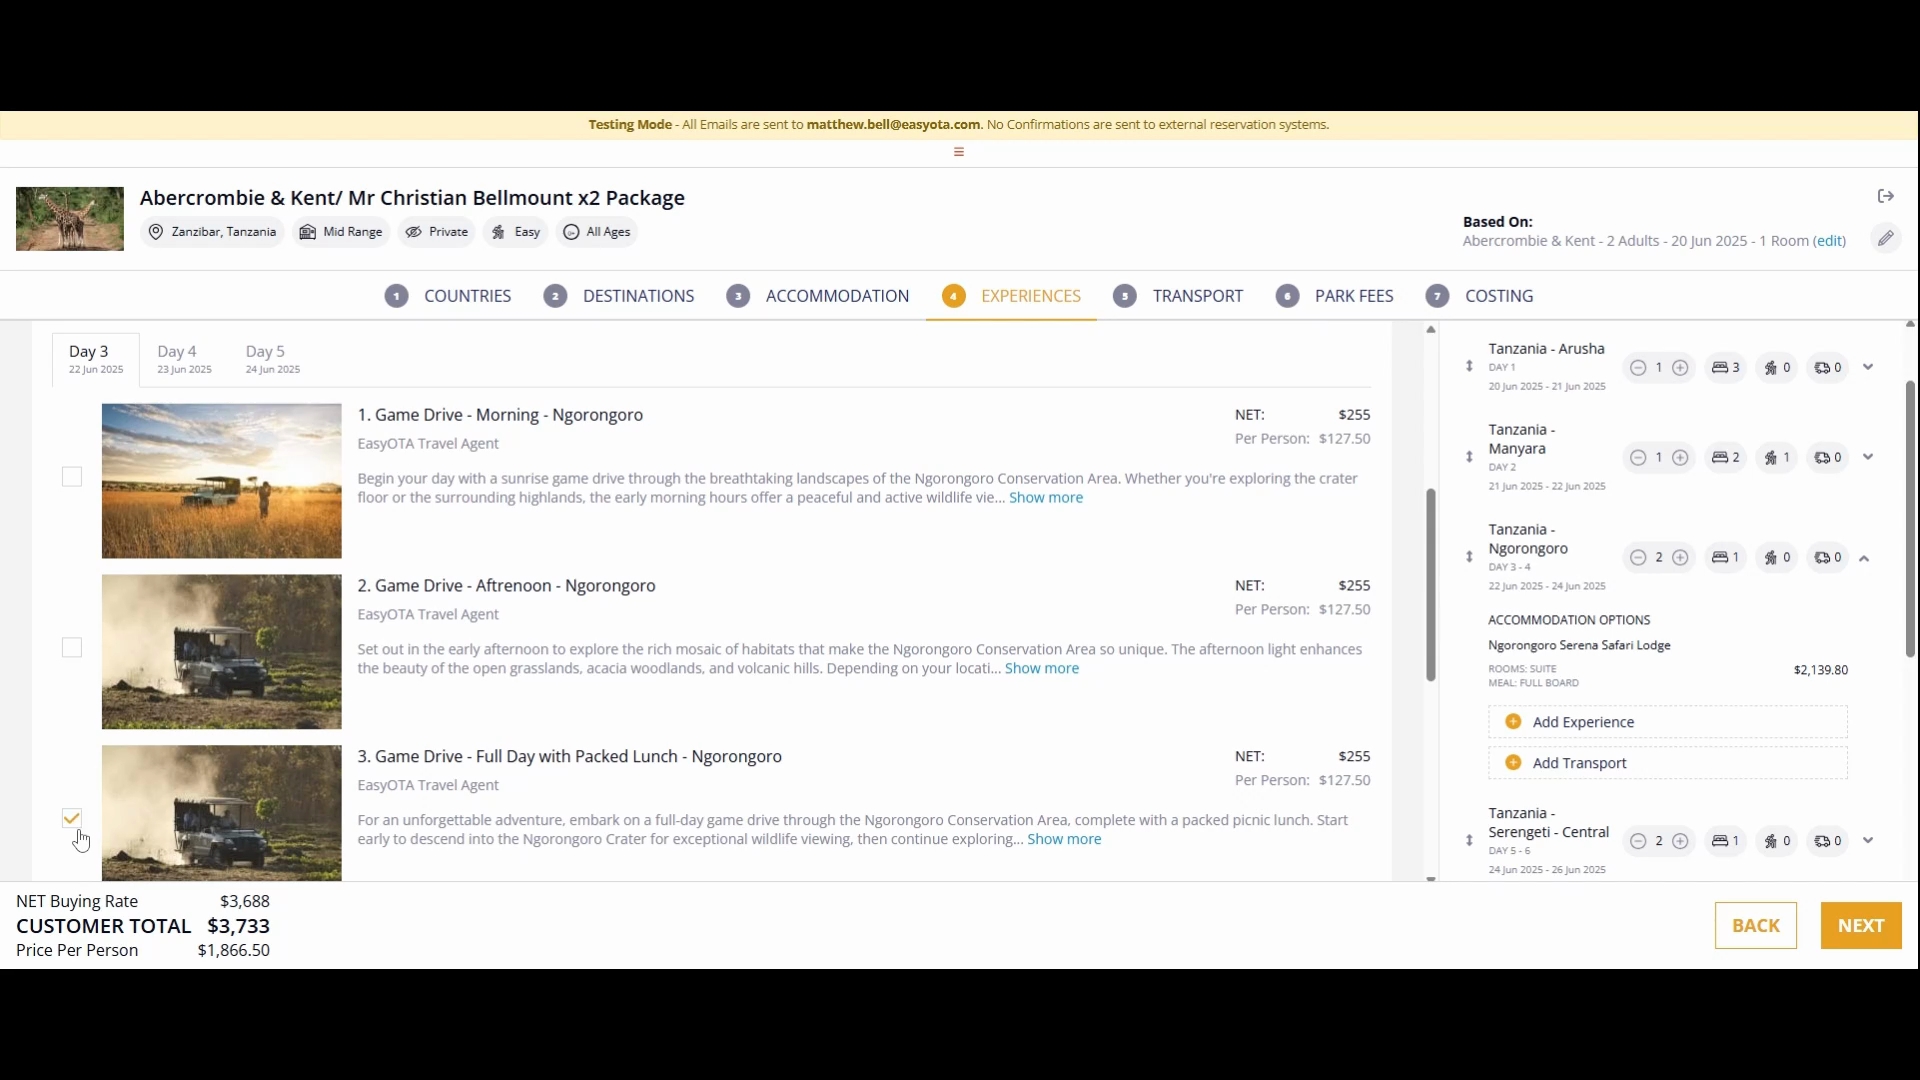Click drag handle for Tanzania - Manyara
Screen dimensions: 1920x1080
click(x=1469, y=457)
